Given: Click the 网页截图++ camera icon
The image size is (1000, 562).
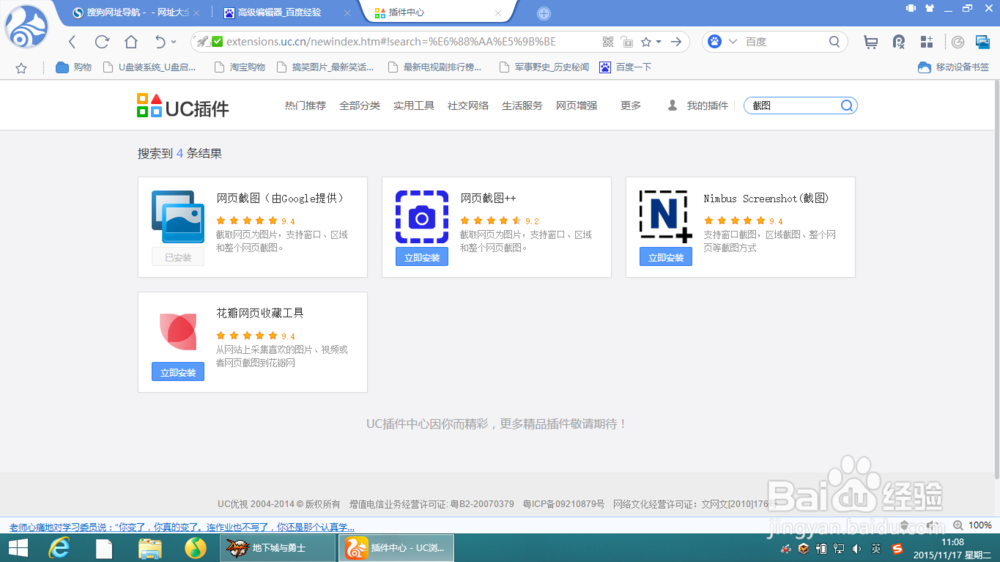Looking at the screenshot, I should 422,216.
